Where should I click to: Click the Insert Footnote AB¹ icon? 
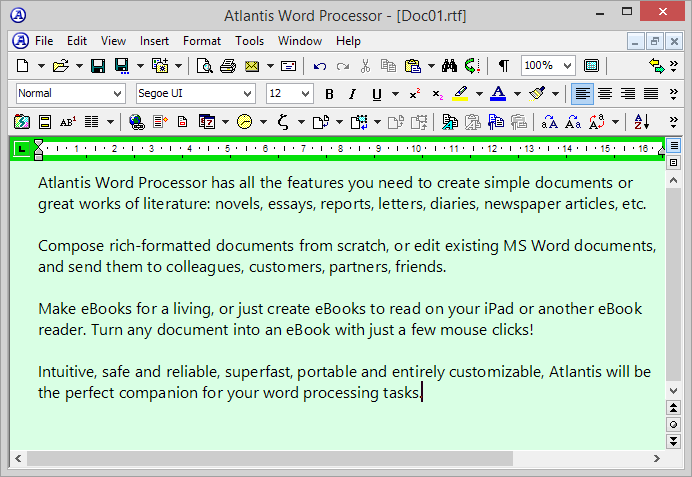68,122
